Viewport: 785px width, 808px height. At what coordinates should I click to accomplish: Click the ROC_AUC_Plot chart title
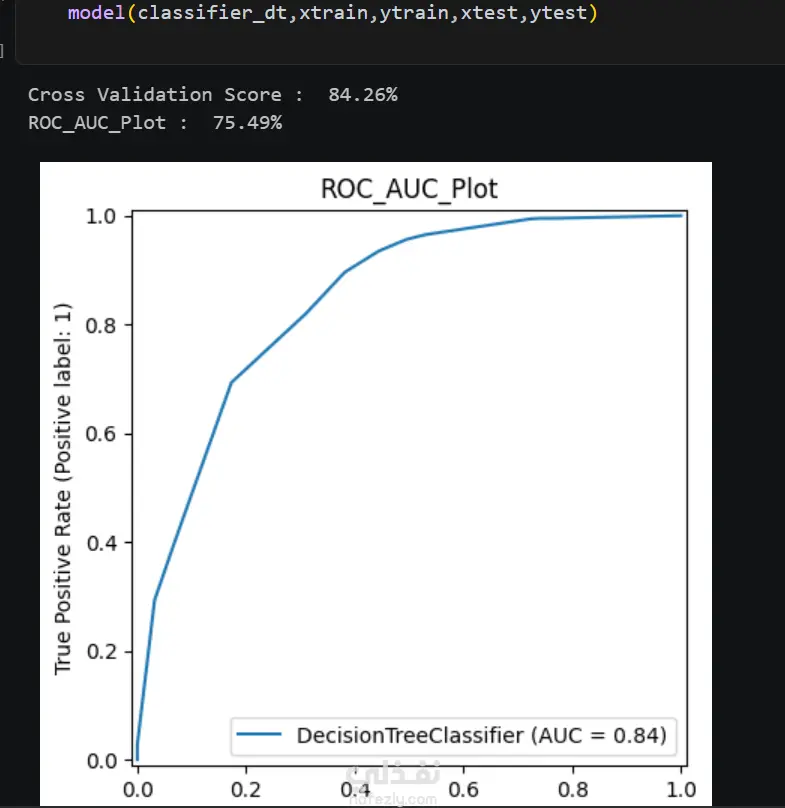[x=409, y=189]
